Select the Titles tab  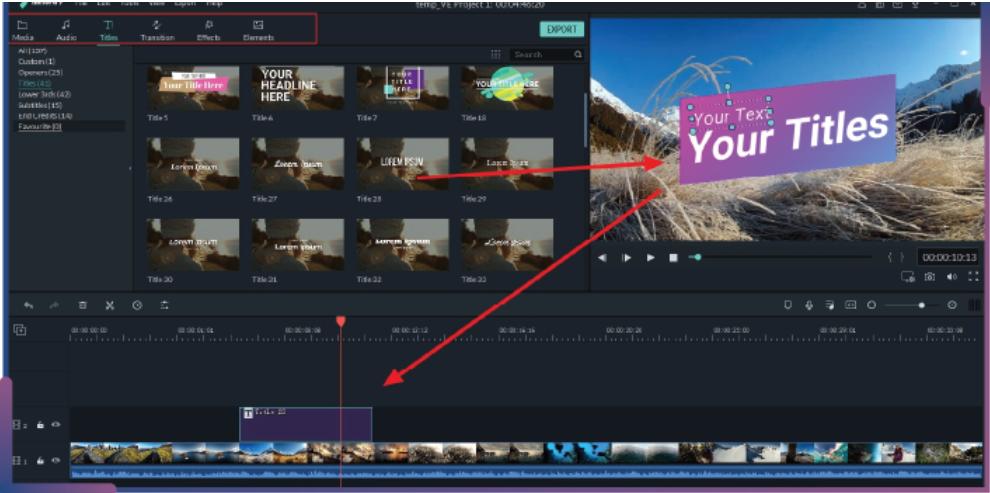coord(109,30)
